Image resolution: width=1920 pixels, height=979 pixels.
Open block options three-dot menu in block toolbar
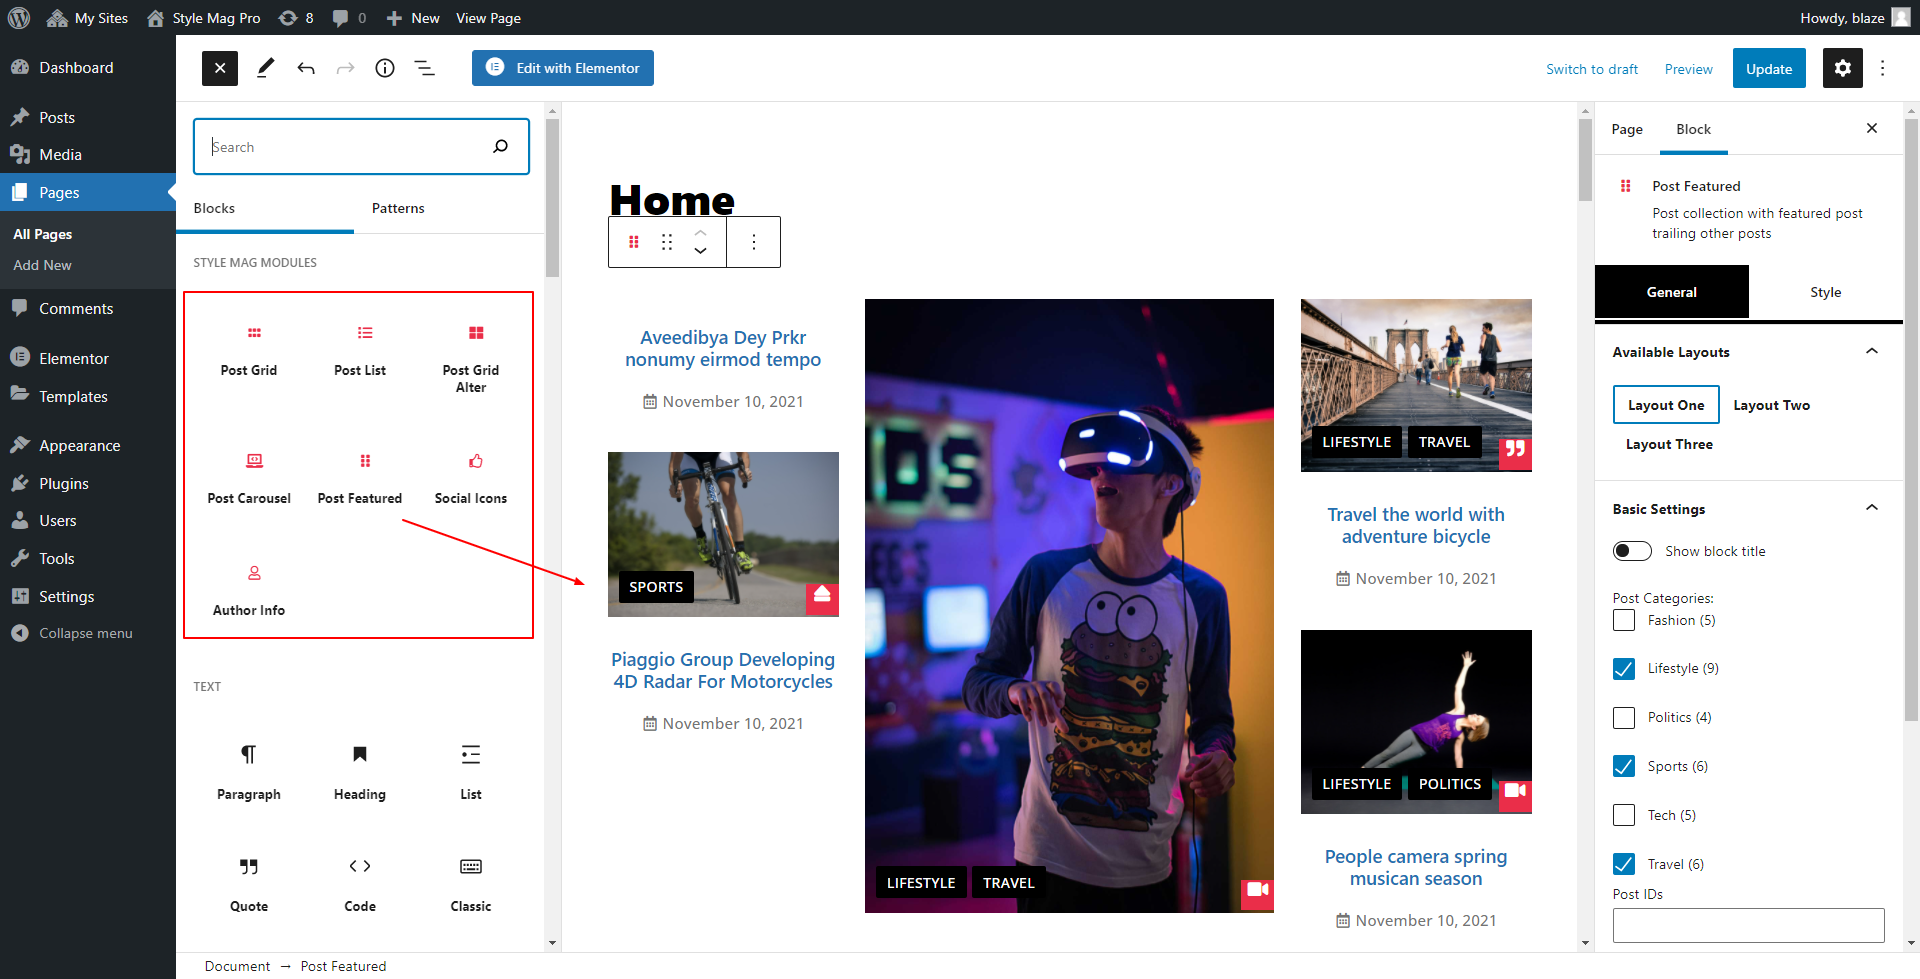click(x=754, y=242)
